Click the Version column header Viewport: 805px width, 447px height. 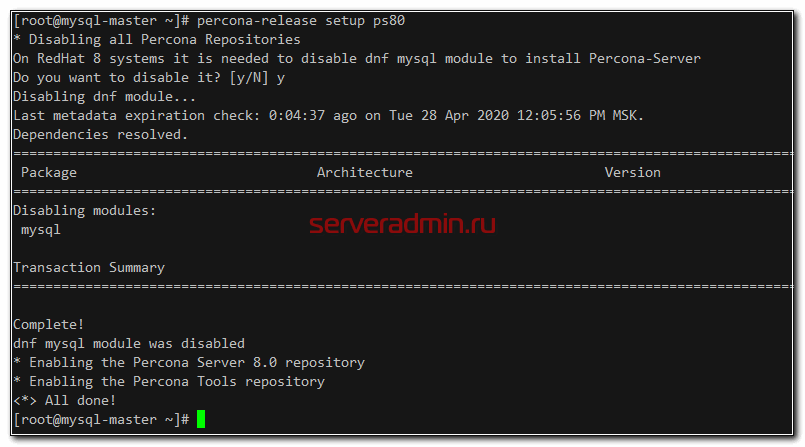pos(632,172)
